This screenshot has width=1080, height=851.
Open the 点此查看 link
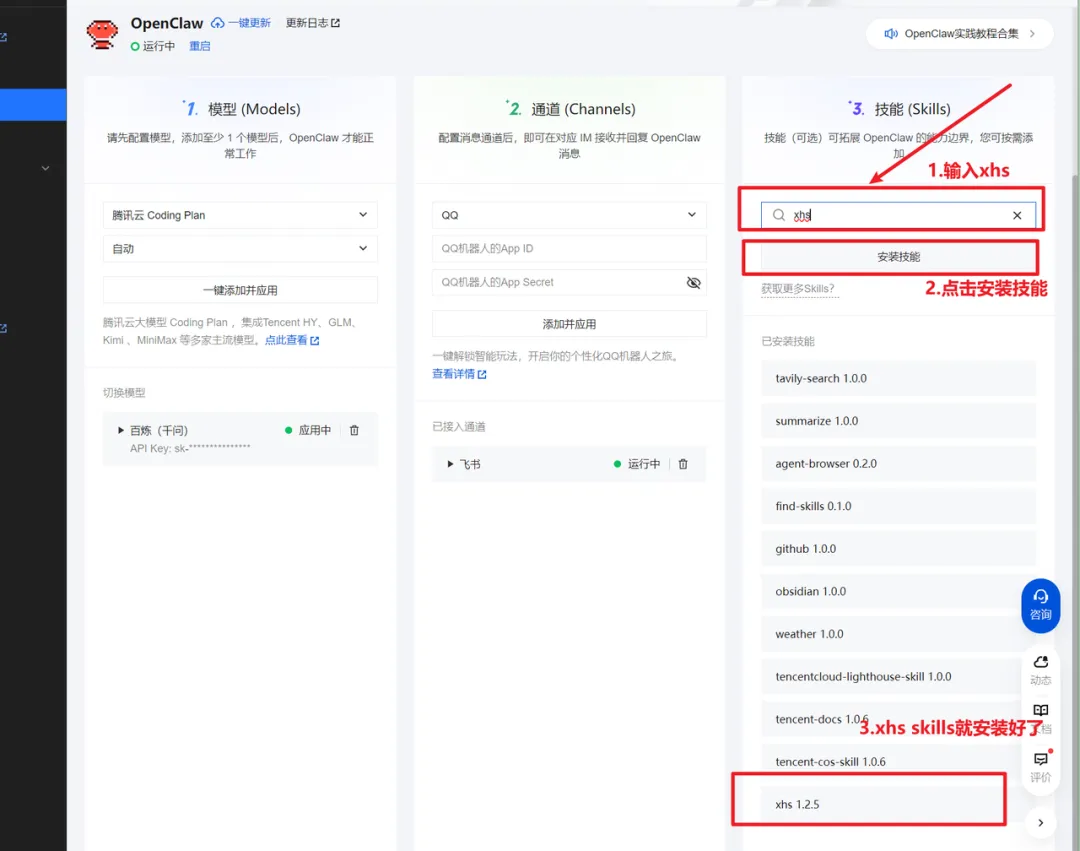292,340
